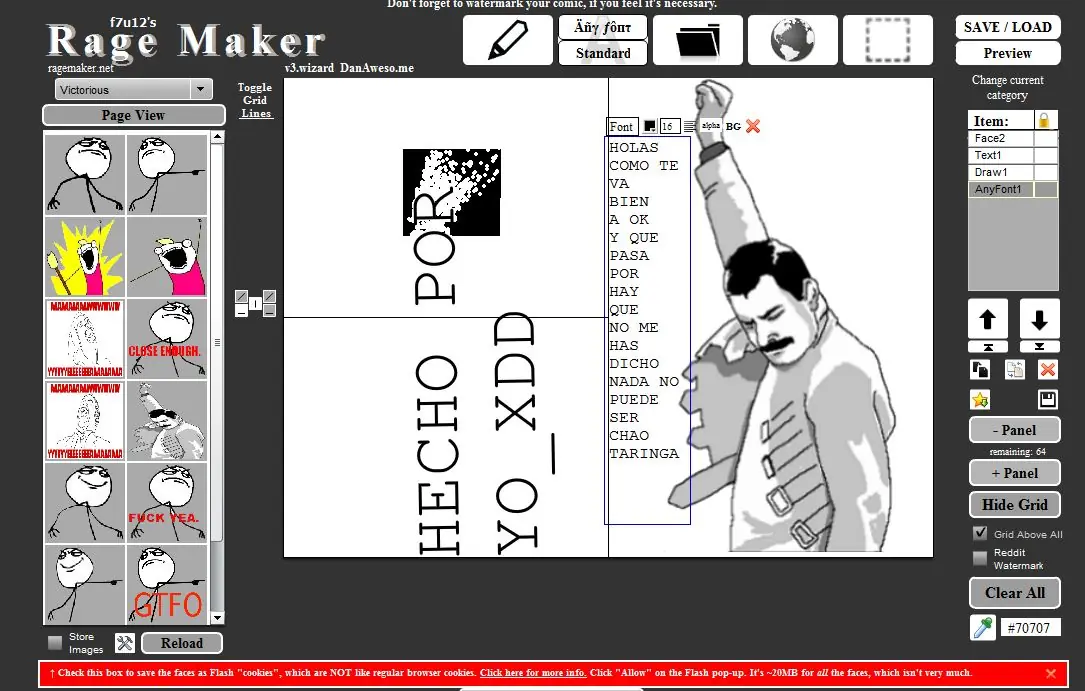Select the yellow 'all the things' face

coord(85,257)
